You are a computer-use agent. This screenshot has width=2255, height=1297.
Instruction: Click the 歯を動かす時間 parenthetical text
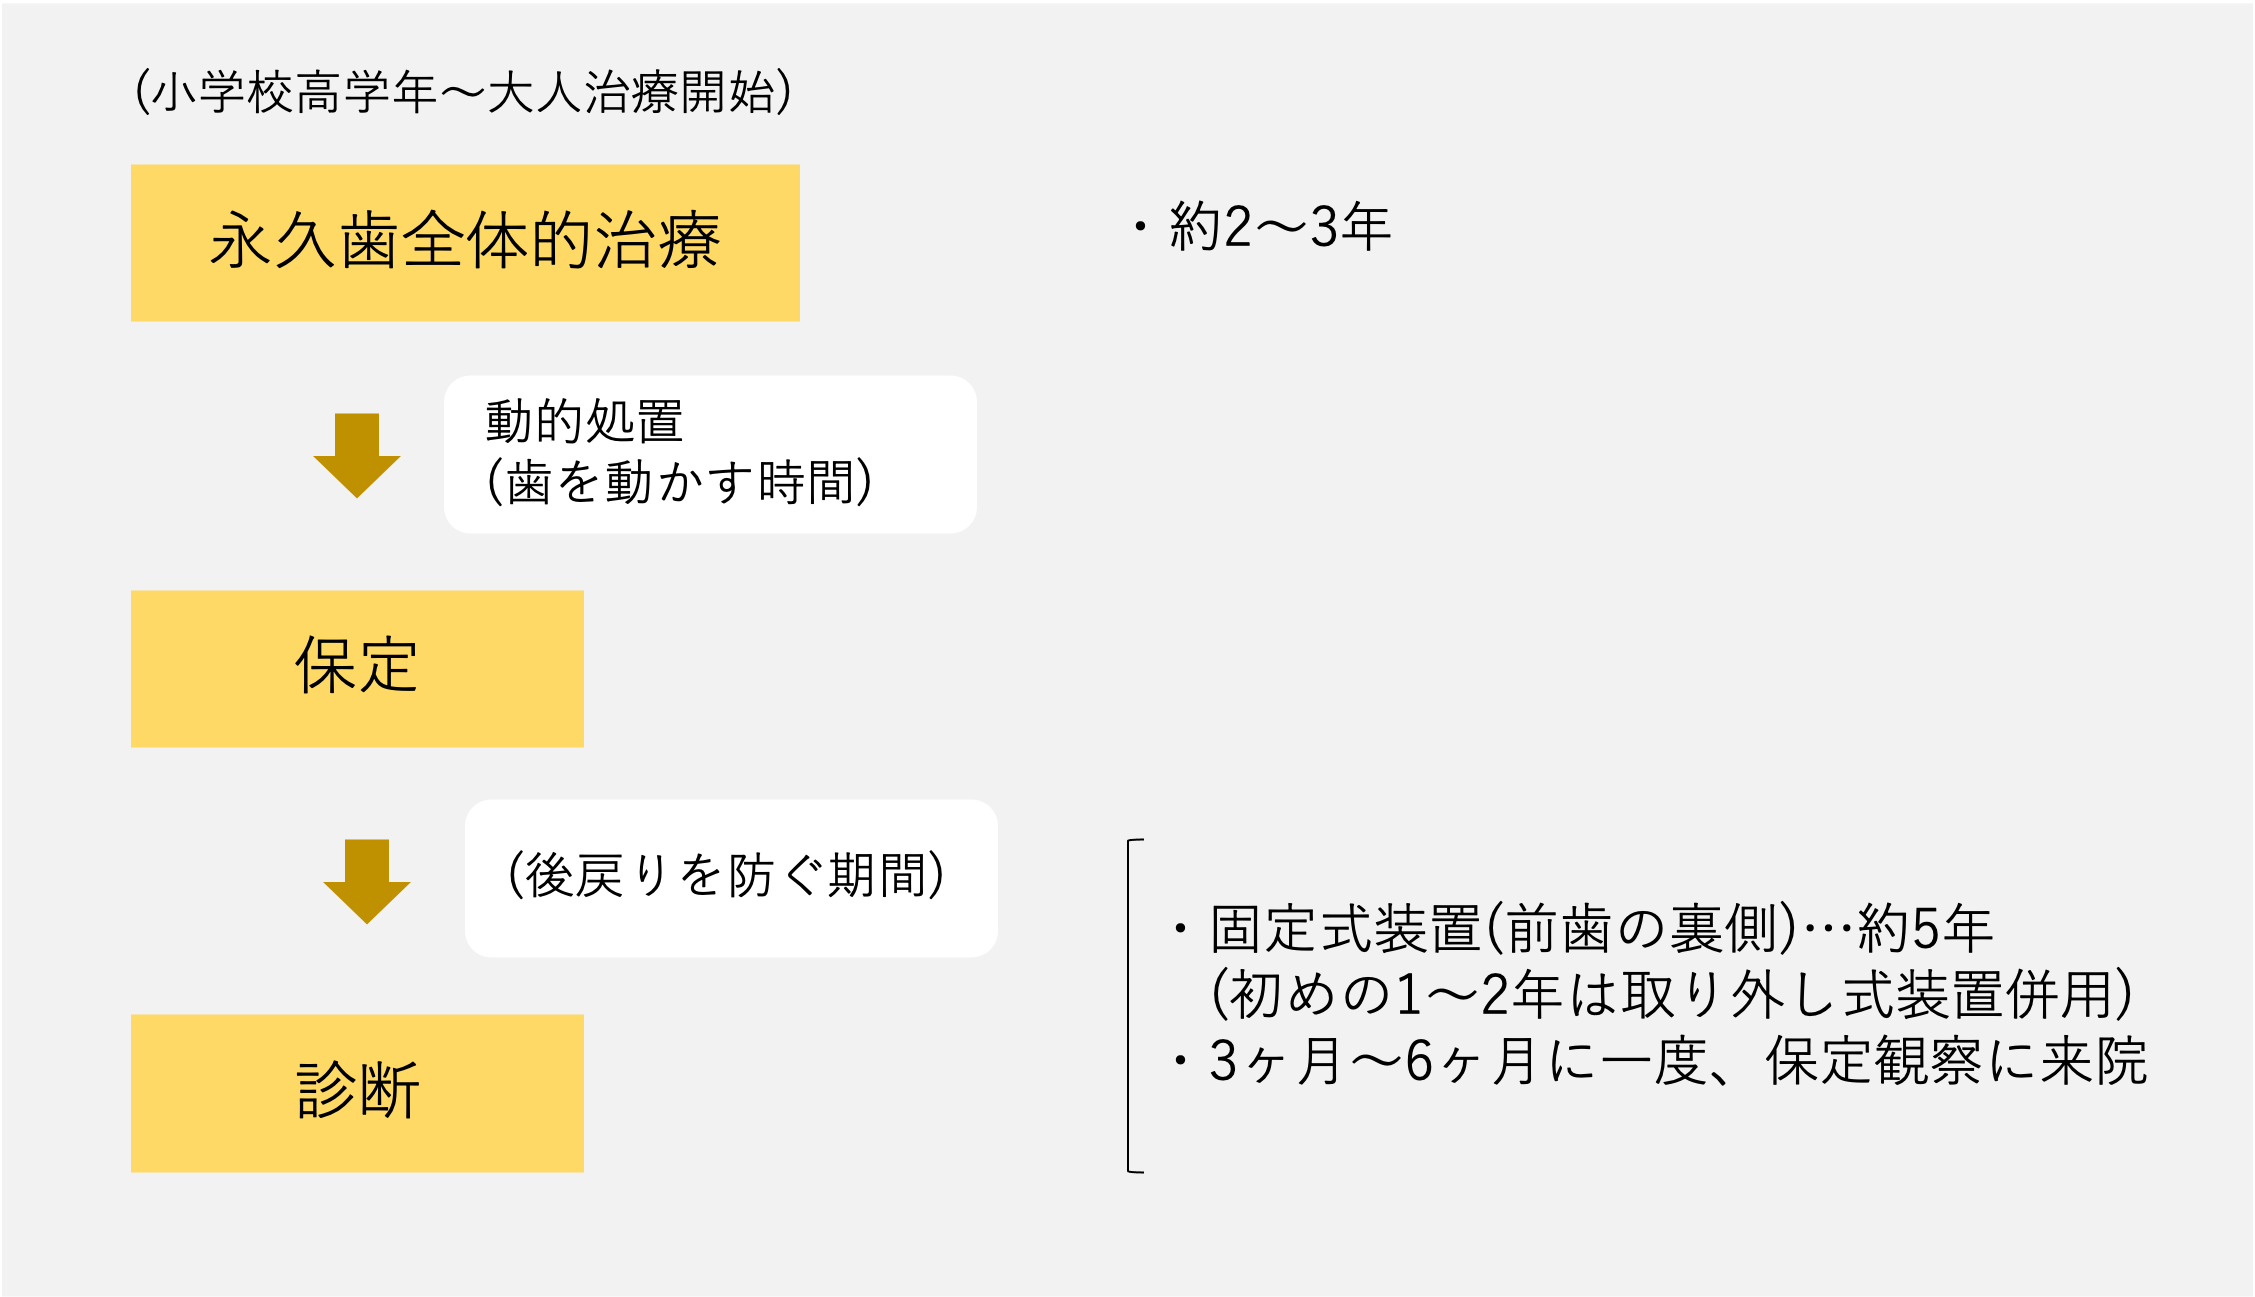679,482
